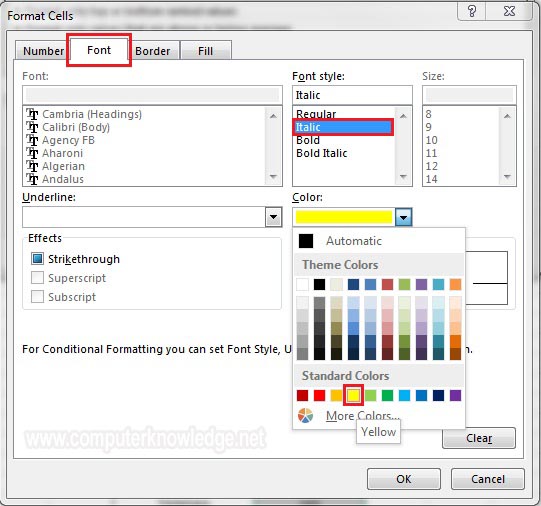Pick the Yellow standard color swatch
The height and width of the screenshot is (506, 541).
click(x=353, y=395)
